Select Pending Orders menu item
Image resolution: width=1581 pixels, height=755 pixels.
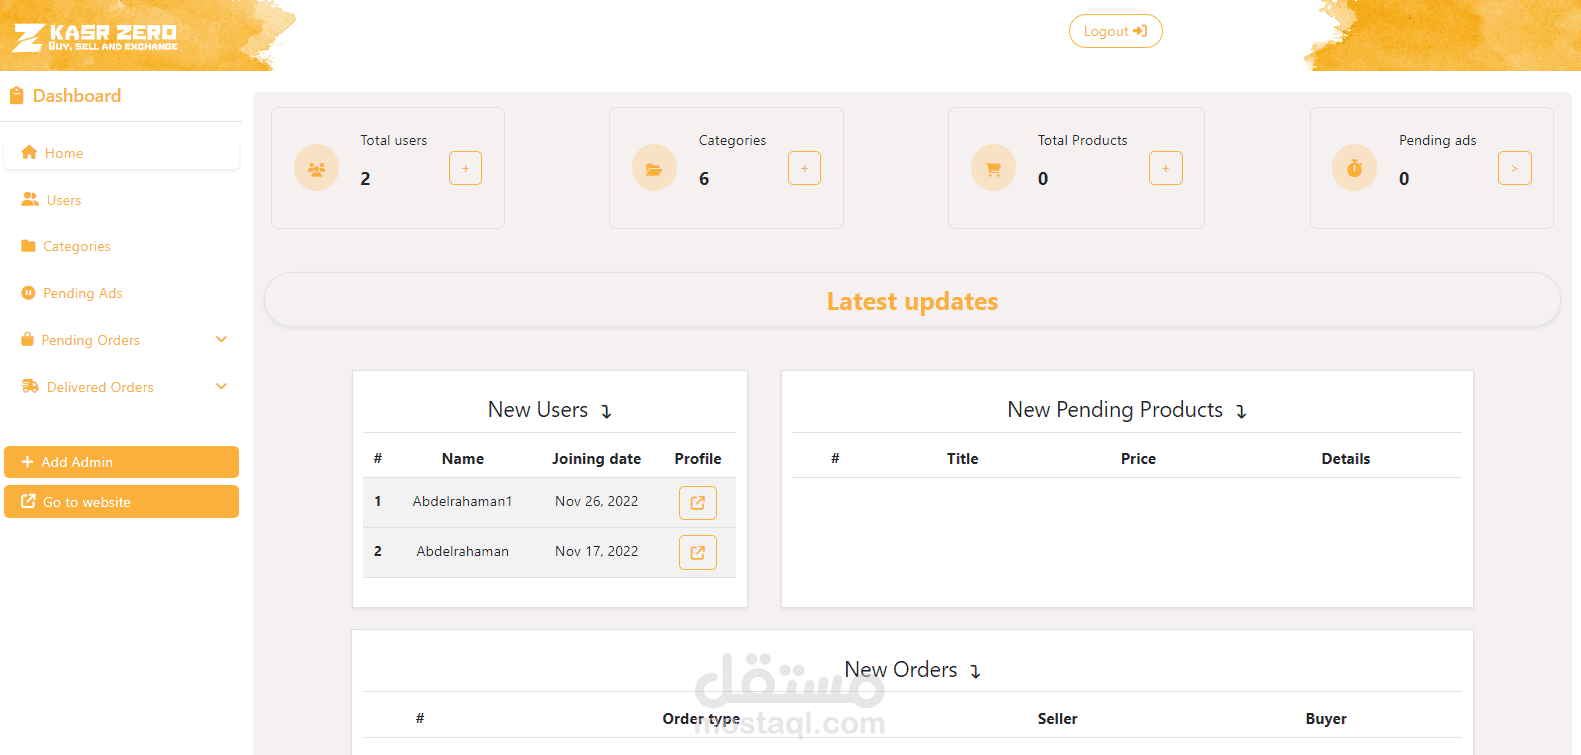(121, 340)
